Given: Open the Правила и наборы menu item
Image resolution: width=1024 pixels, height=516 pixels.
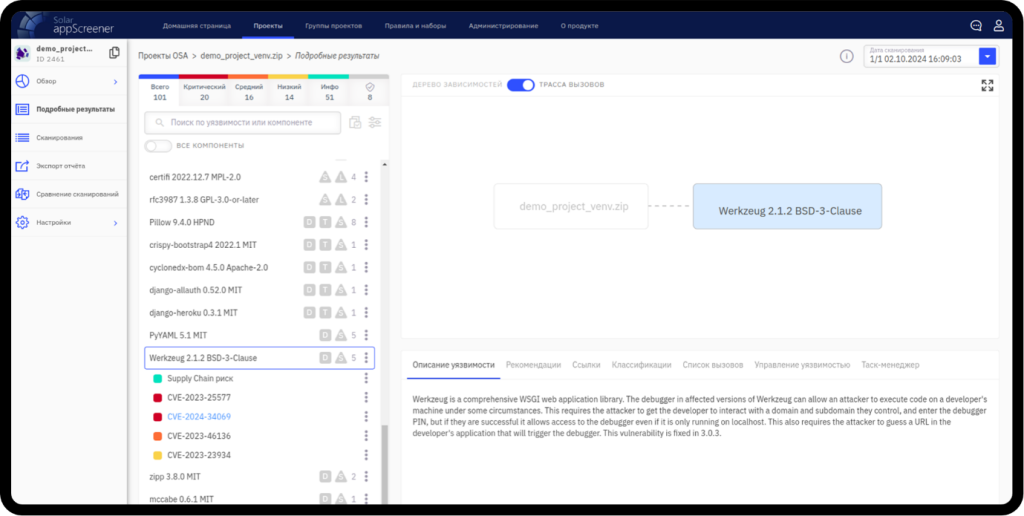Looking at the screenshot, I should 415,26.
